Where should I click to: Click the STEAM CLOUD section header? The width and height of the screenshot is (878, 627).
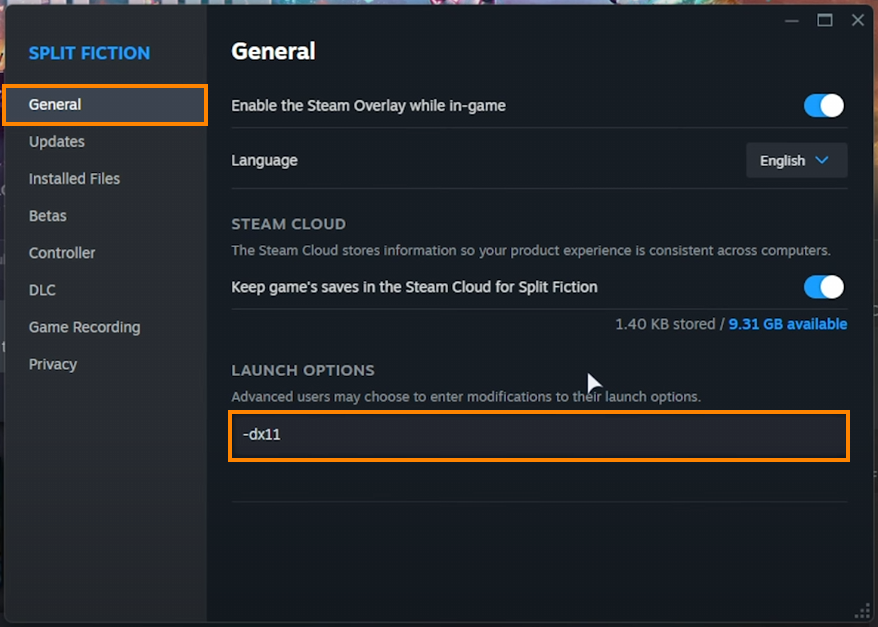pos(288,224)
